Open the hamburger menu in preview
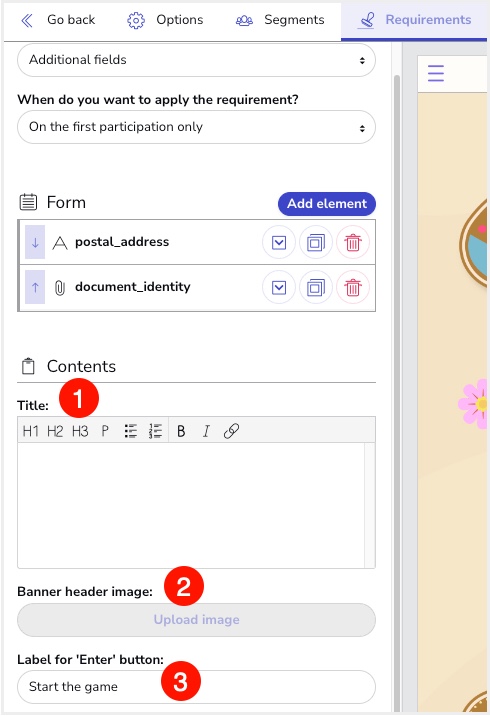The image size is (490, 716). tap(436, 73)
